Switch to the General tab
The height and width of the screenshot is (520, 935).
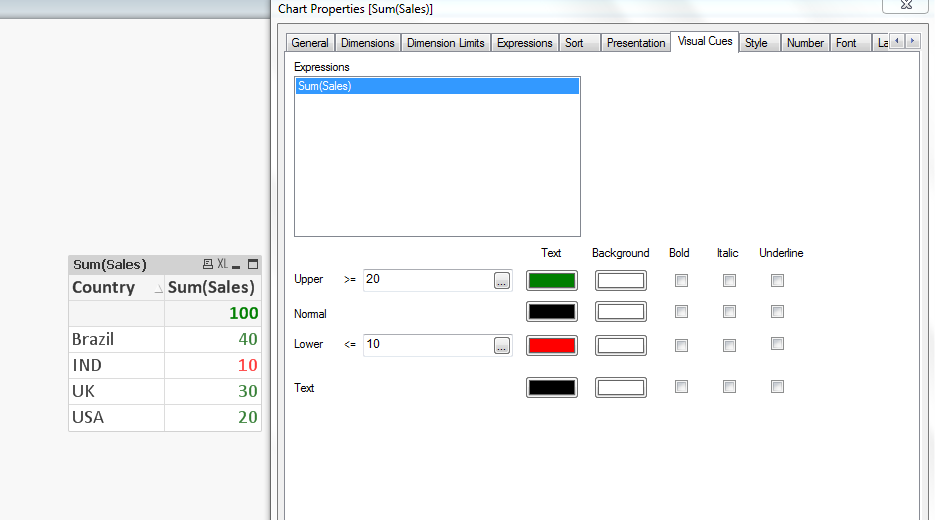(x=310, y=43)
